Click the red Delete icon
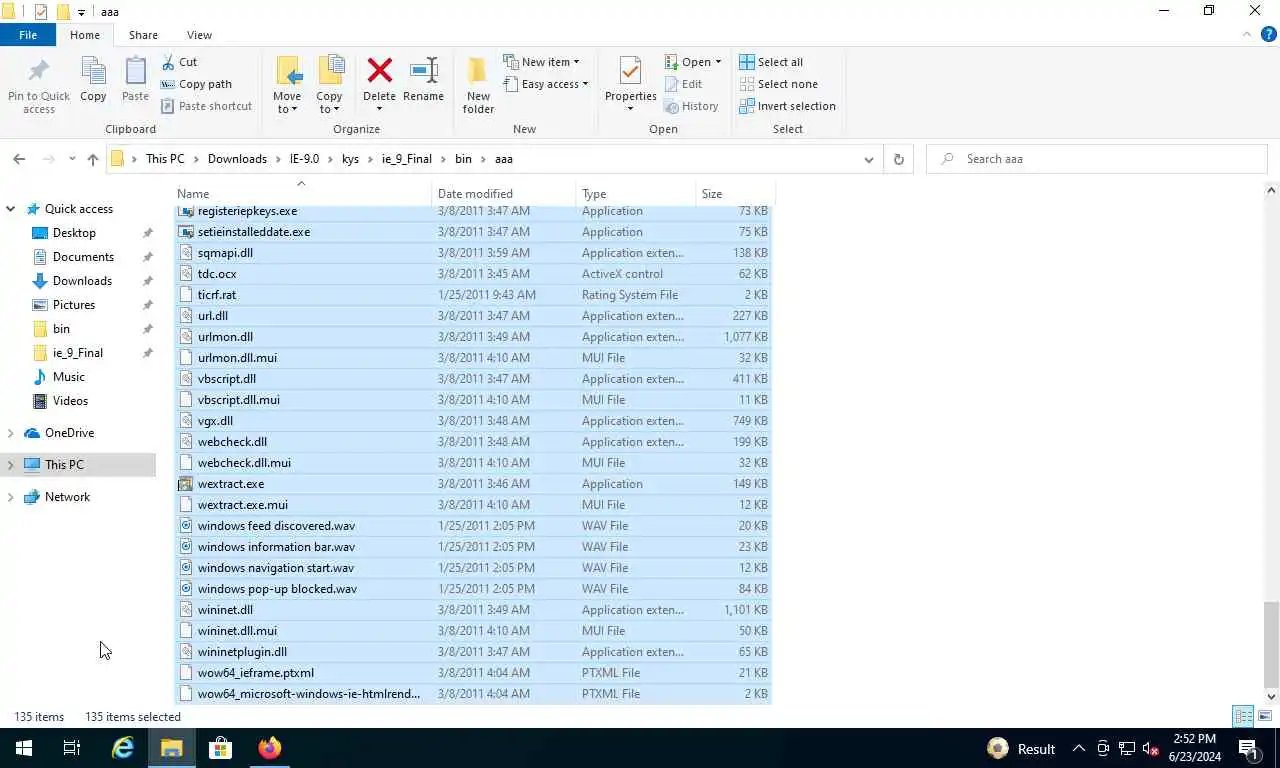 [x=379, y=71]
